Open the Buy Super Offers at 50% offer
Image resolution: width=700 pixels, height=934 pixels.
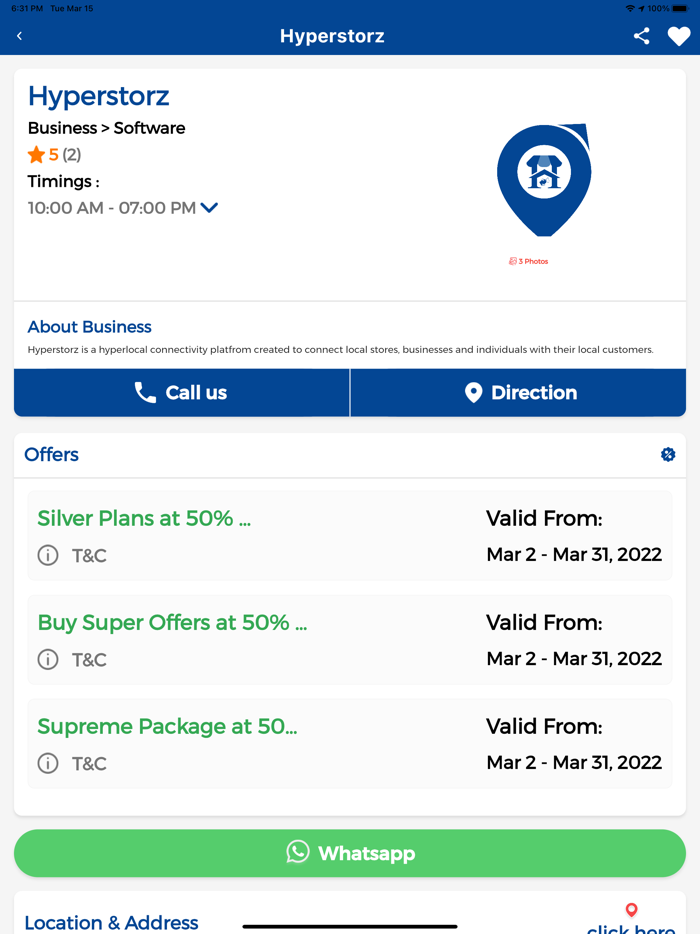tap(172, 622)
